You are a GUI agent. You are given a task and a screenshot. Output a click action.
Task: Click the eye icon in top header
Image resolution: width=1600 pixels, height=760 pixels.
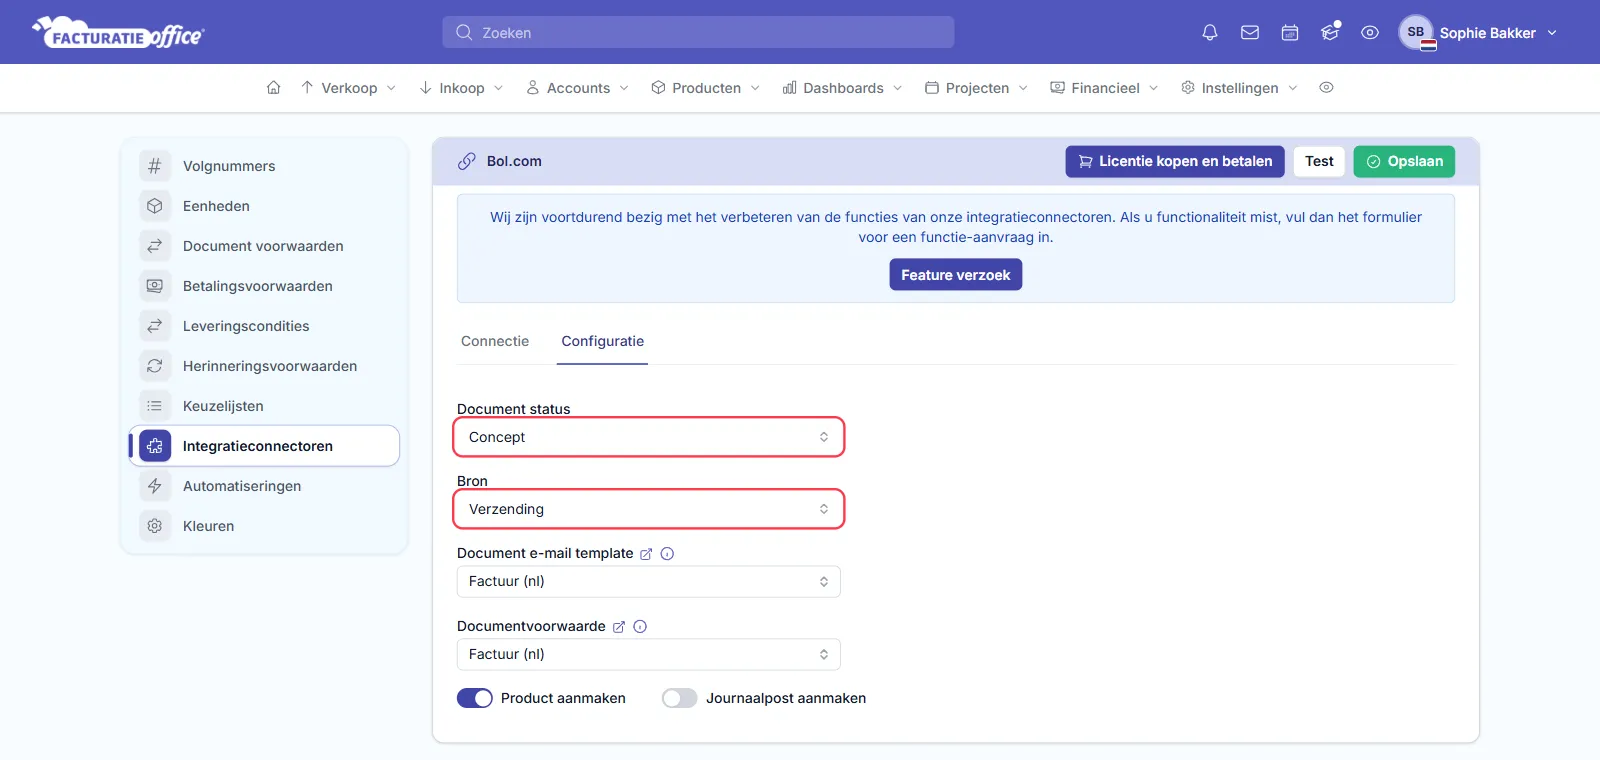[1370, 33]
